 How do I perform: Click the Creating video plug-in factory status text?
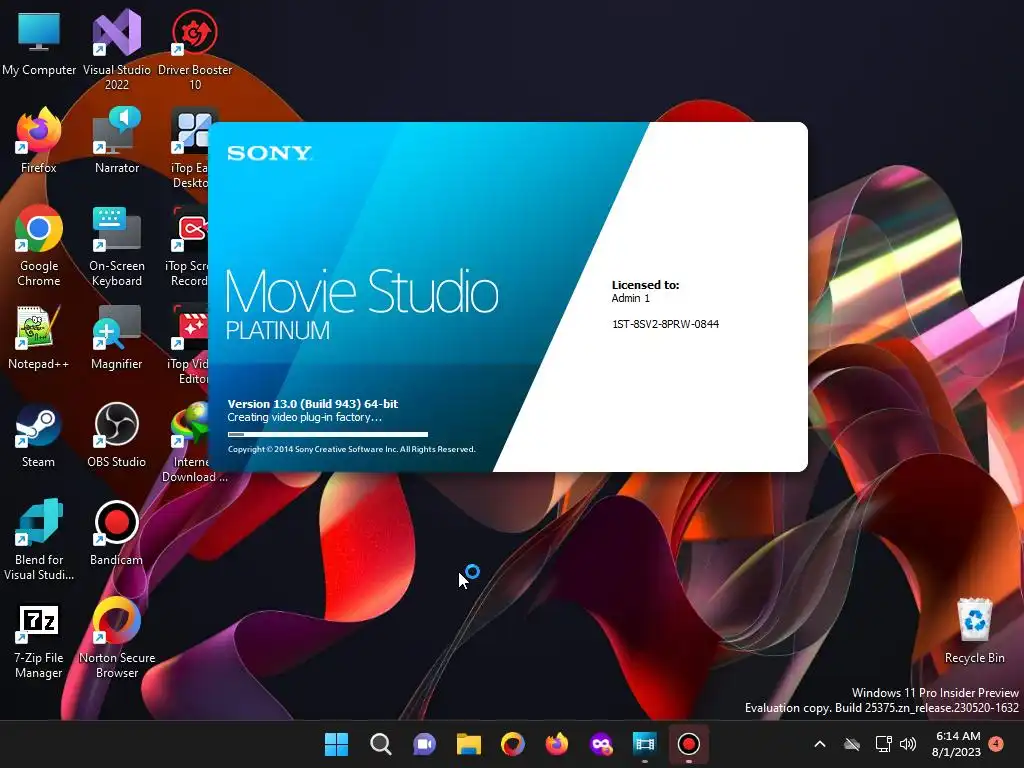coord(304,417)
